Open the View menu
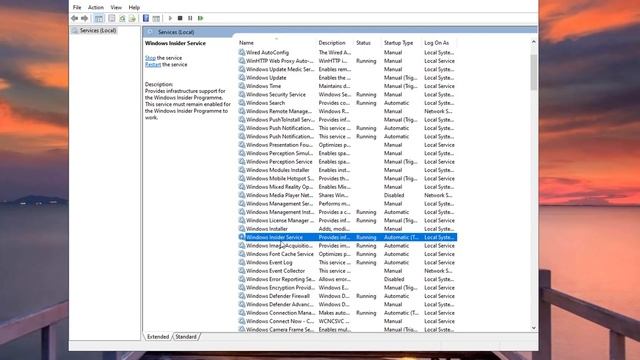 (x=116, y=7)
